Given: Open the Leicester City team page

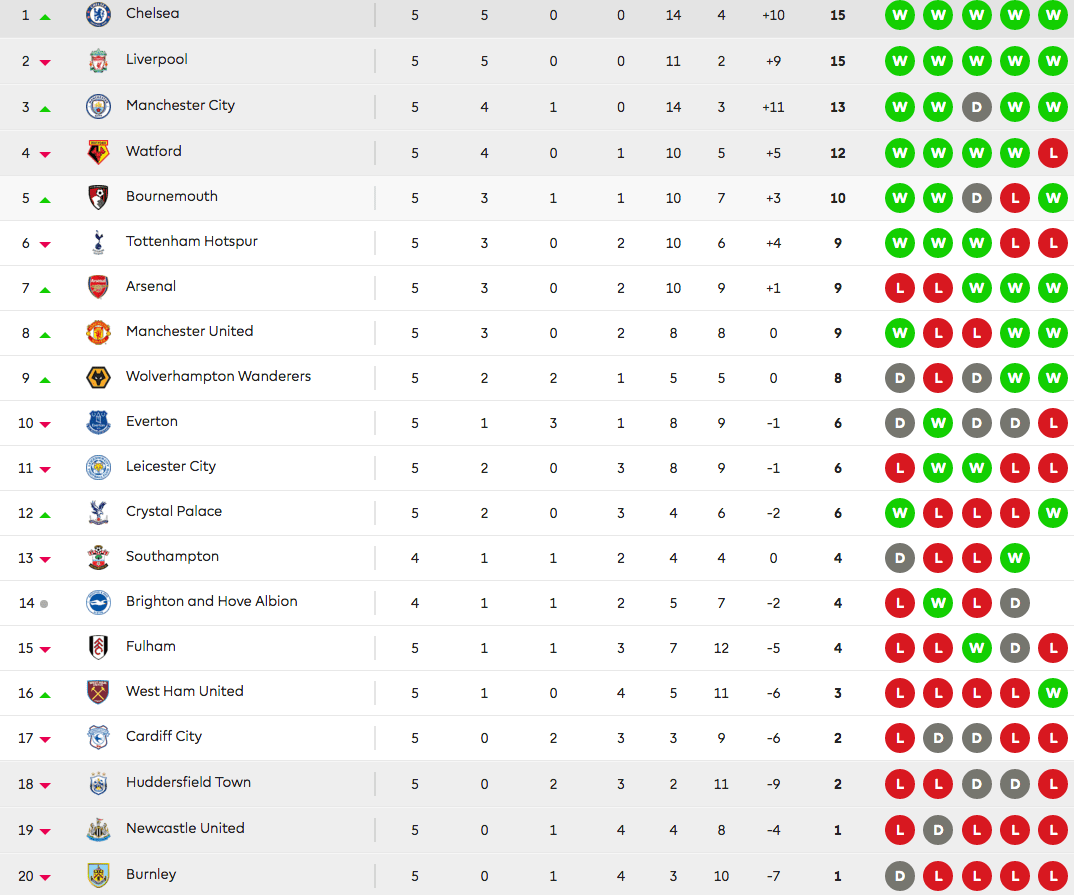Looking at the screenshot, I should [170, 466].
